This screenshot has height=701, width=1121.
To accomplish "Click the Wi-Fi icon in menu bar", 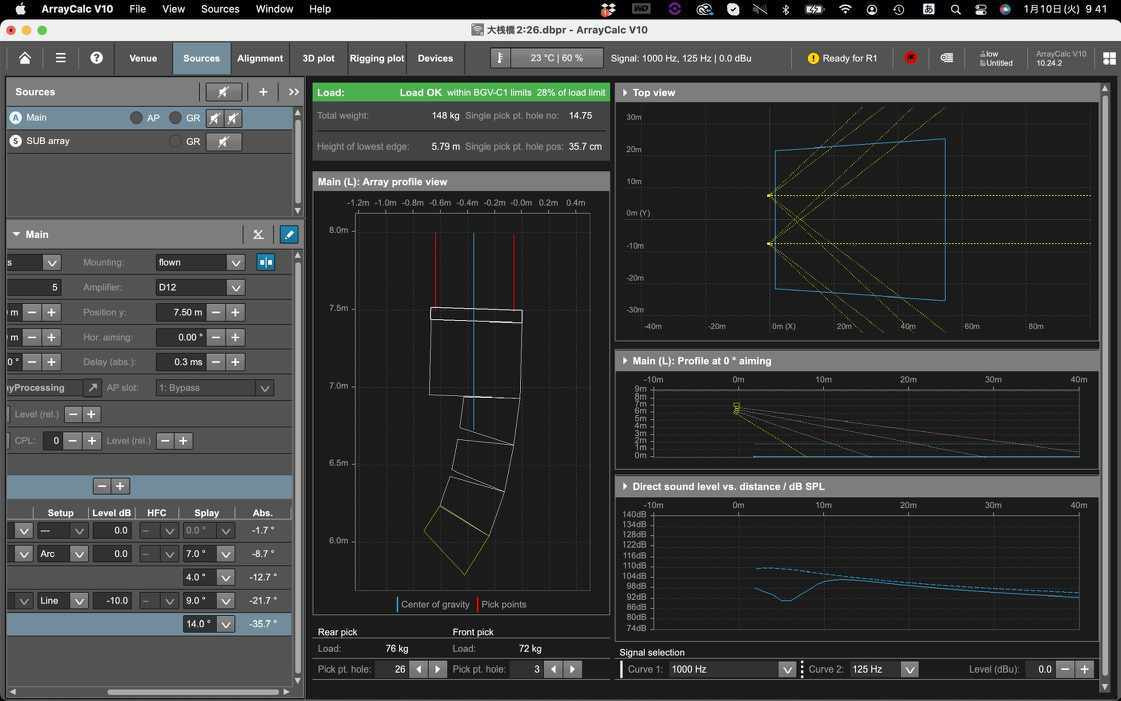I will [x=845, y=9].
